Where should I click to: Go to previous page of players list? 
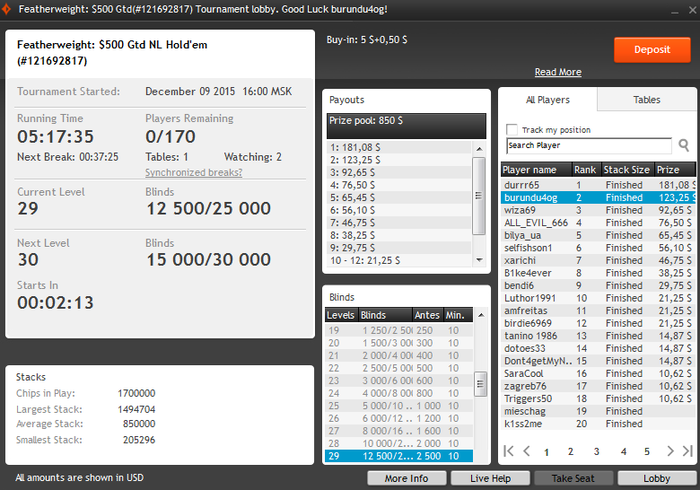tap(527, 451)
